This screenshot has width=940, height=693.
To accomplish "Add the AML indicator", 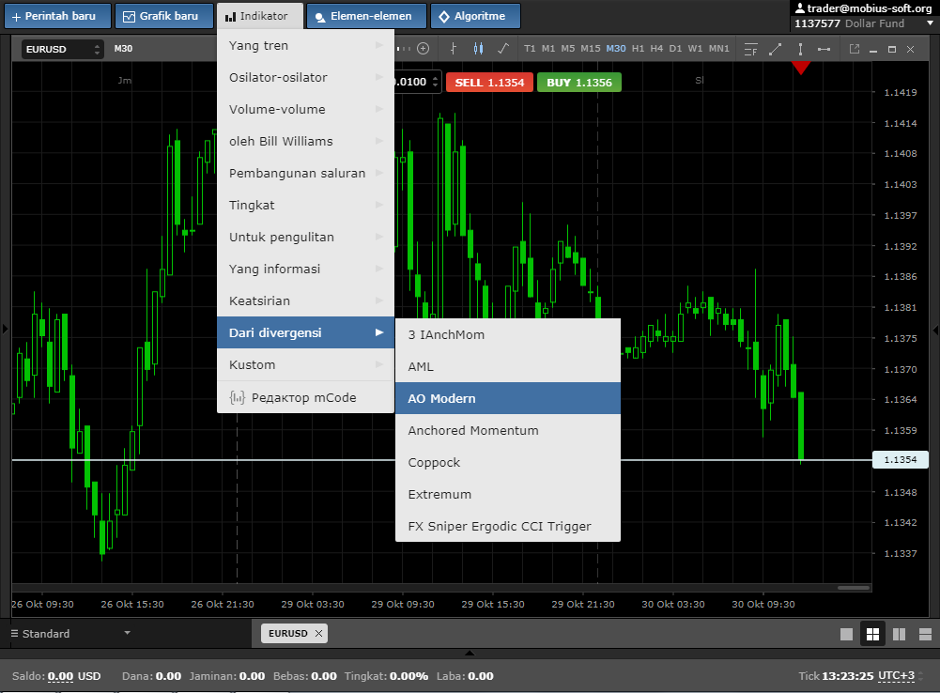I will pos(508,366).
